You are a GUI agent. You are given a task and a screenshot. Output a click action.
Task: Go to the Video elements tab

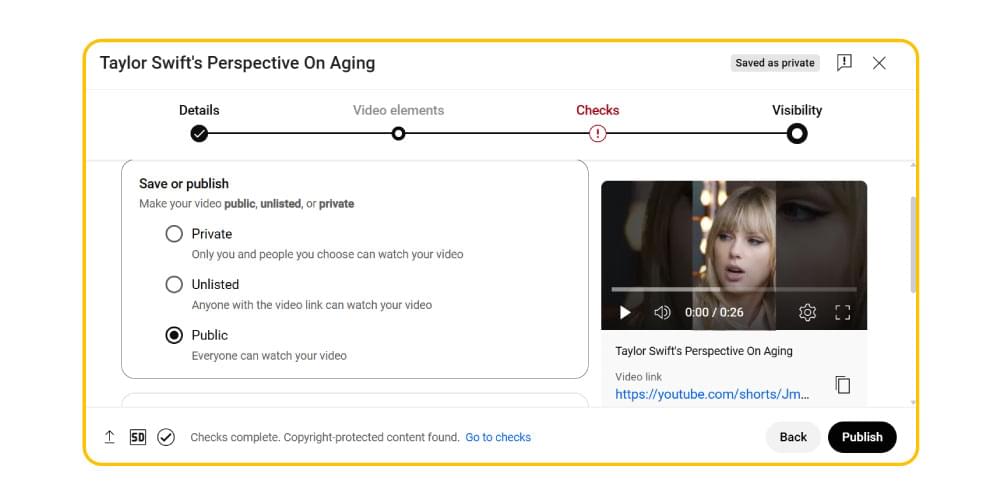point(399,110)
